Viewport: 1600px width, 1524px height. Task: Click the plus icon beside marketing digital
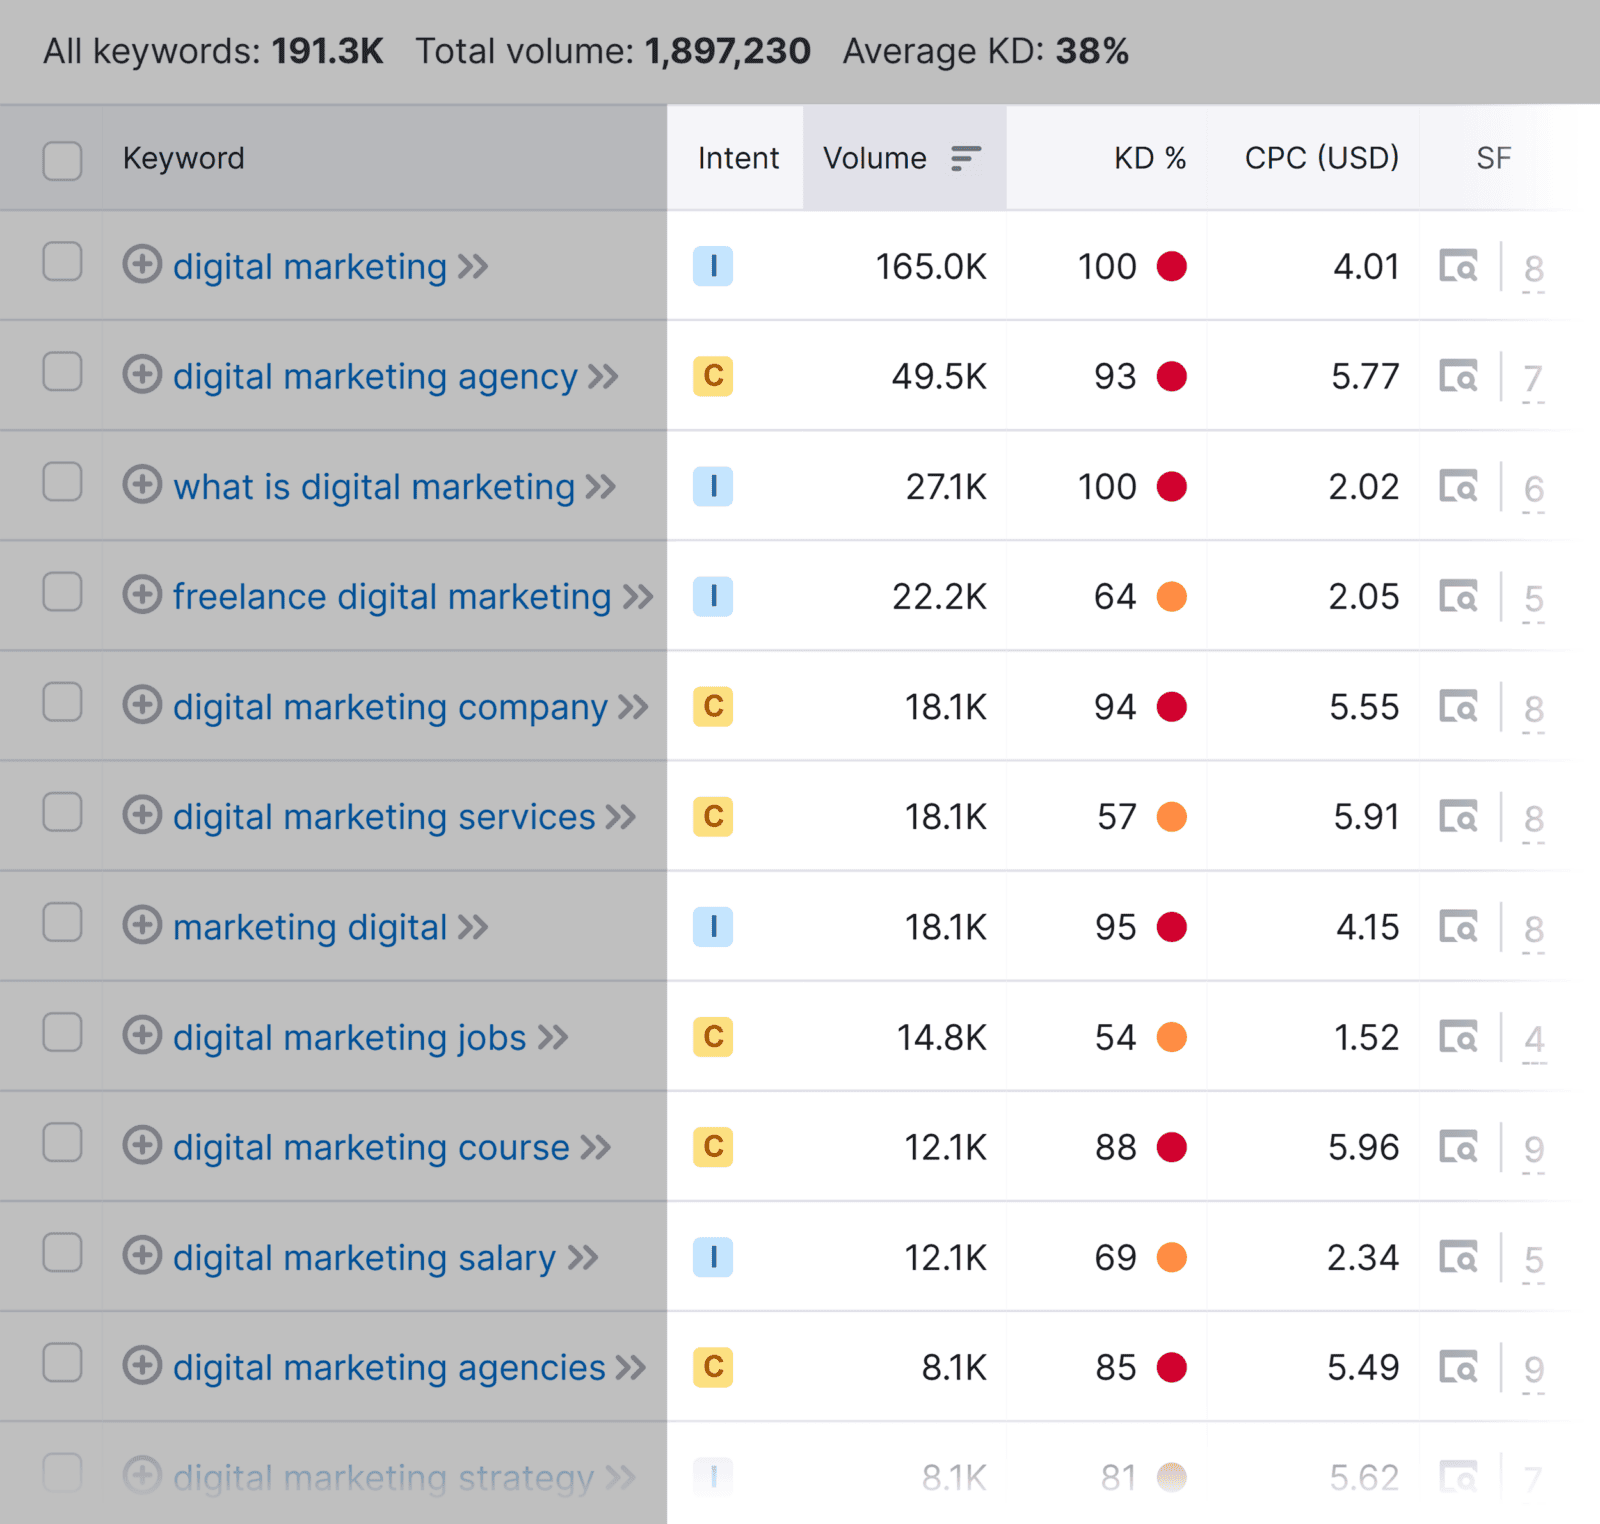pos(143,926)
